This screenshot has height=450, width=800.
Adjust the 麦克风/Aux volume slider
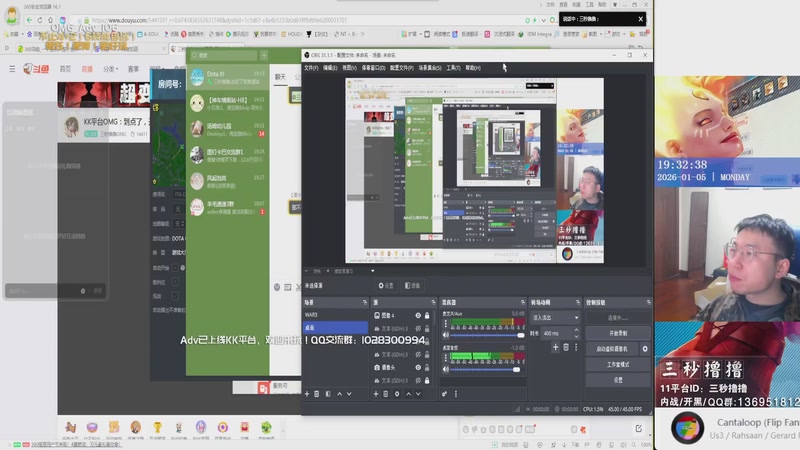pos(487,335)
